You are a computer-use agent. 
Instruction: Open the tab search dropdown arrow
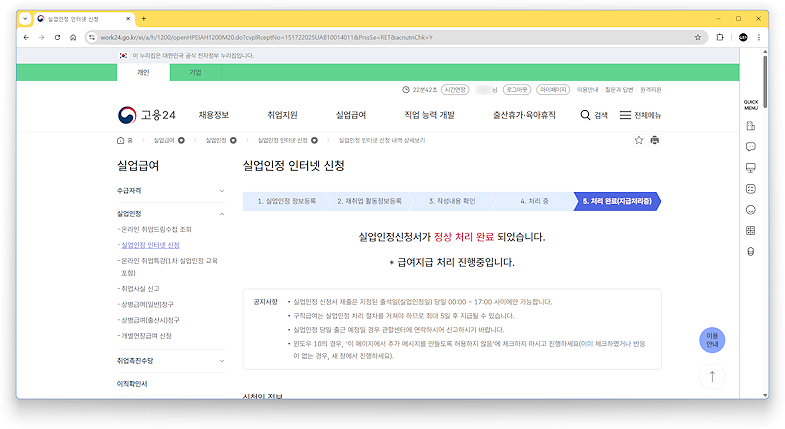click(x=25, y=19)
